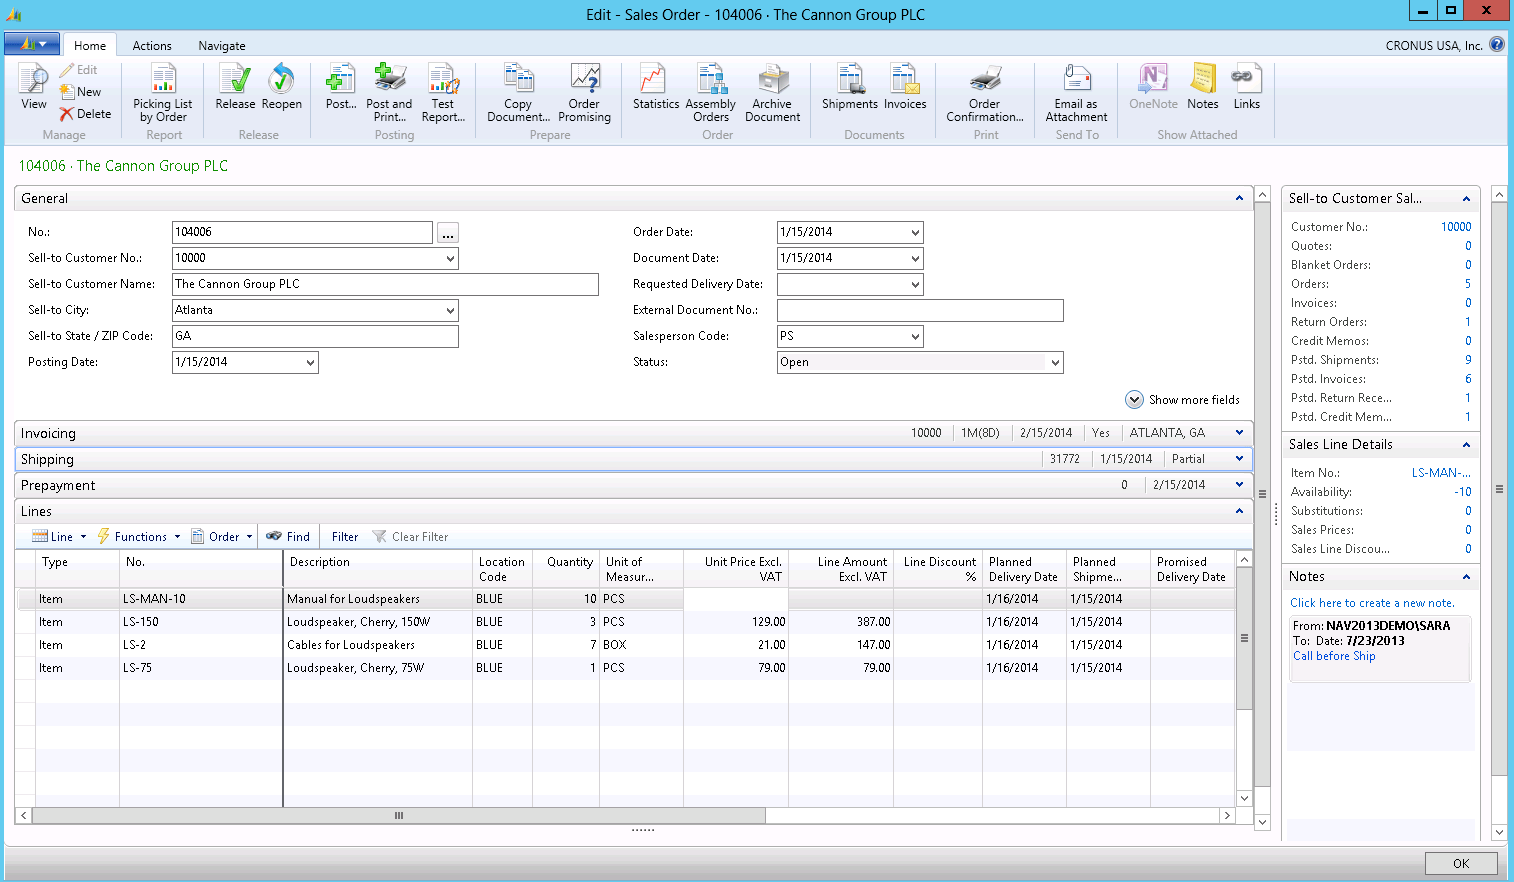Click Customer No. 10000 link

[1456, 227]
